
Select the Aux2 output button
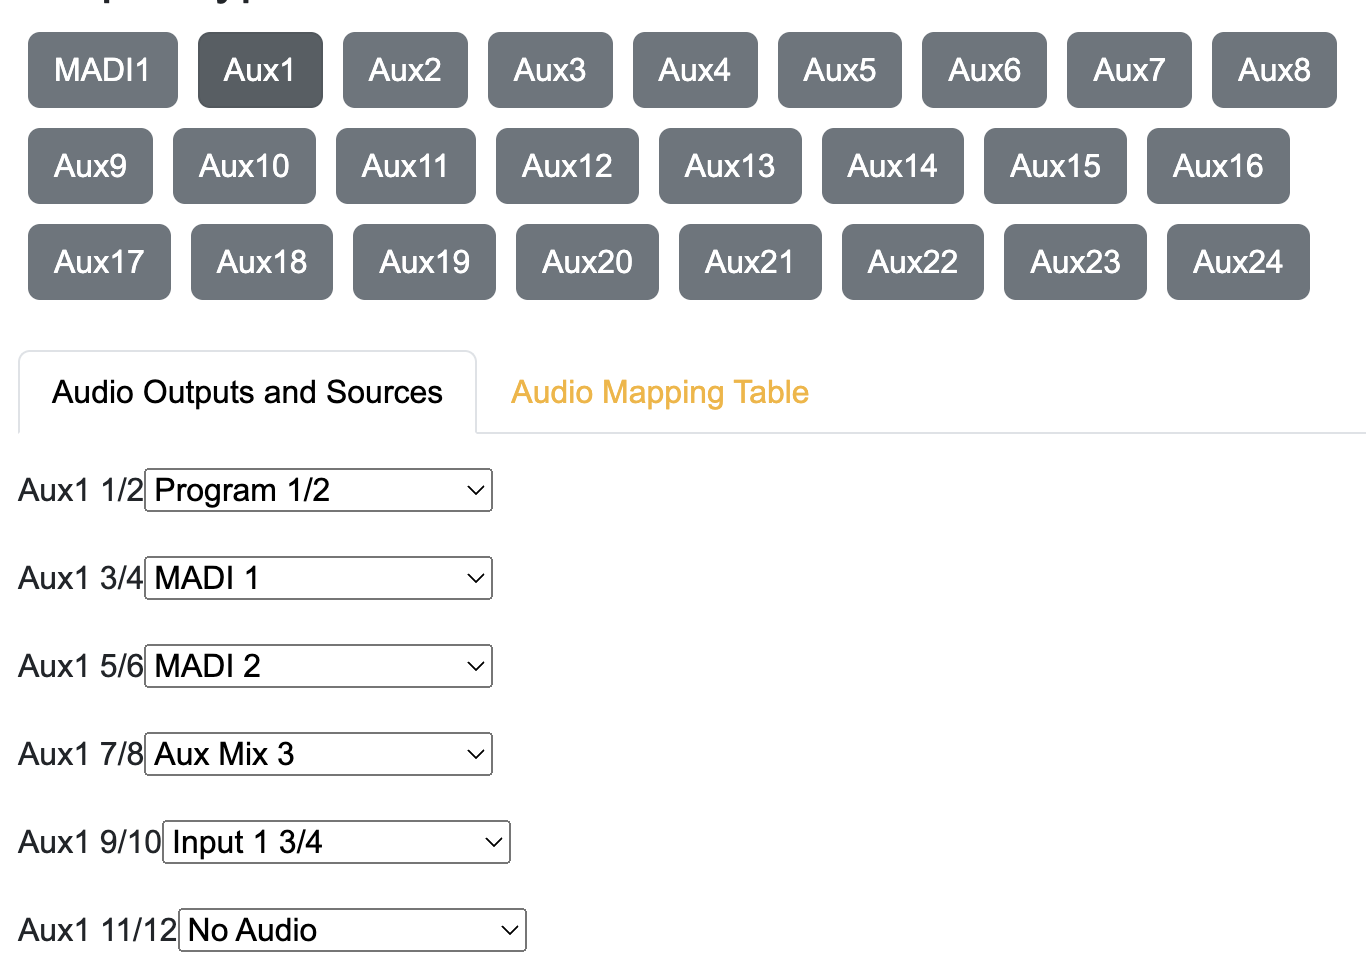[x=405, y=70]
